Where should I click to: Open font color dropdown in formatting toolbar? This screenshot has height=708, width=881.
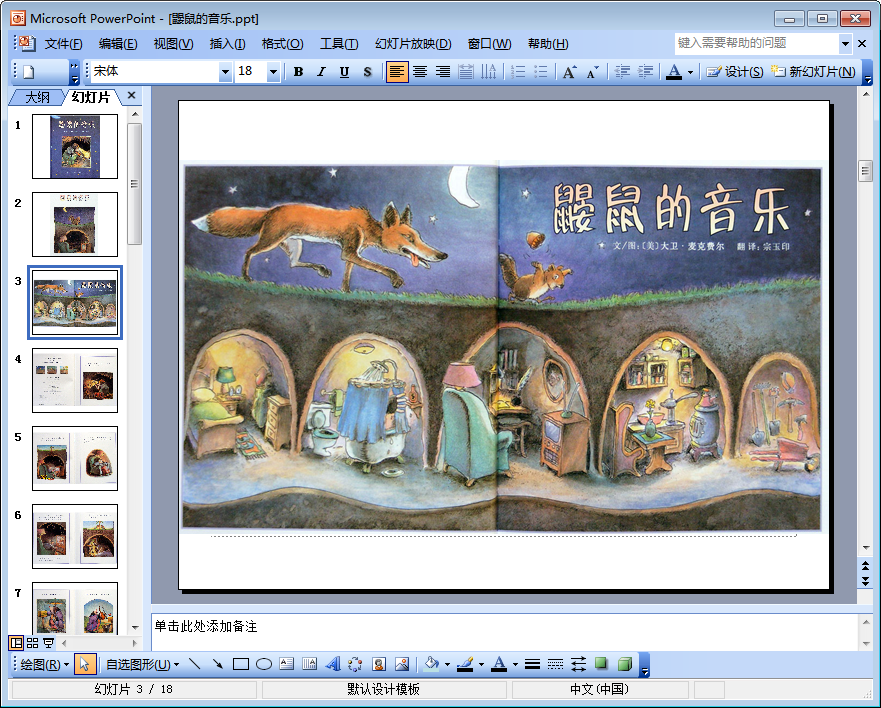click(691, 72)
